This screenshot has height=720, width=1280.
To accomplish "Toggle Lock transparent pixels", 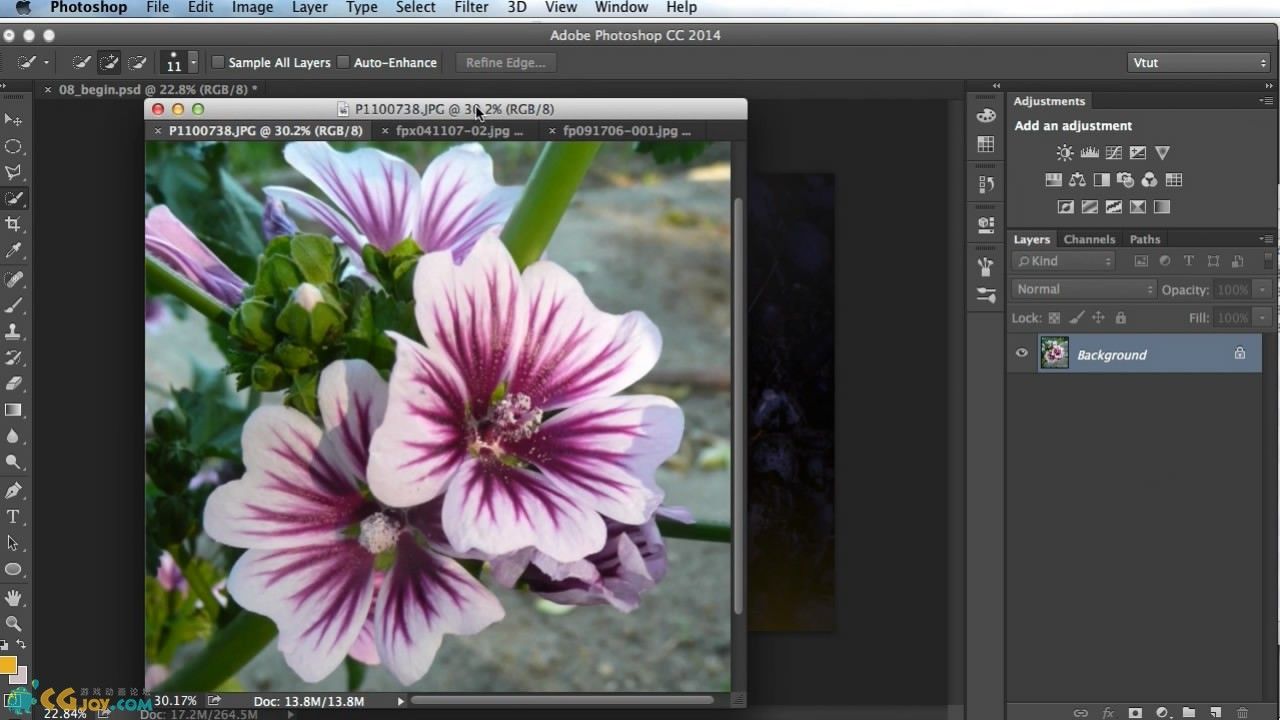I will [1054, 318].
